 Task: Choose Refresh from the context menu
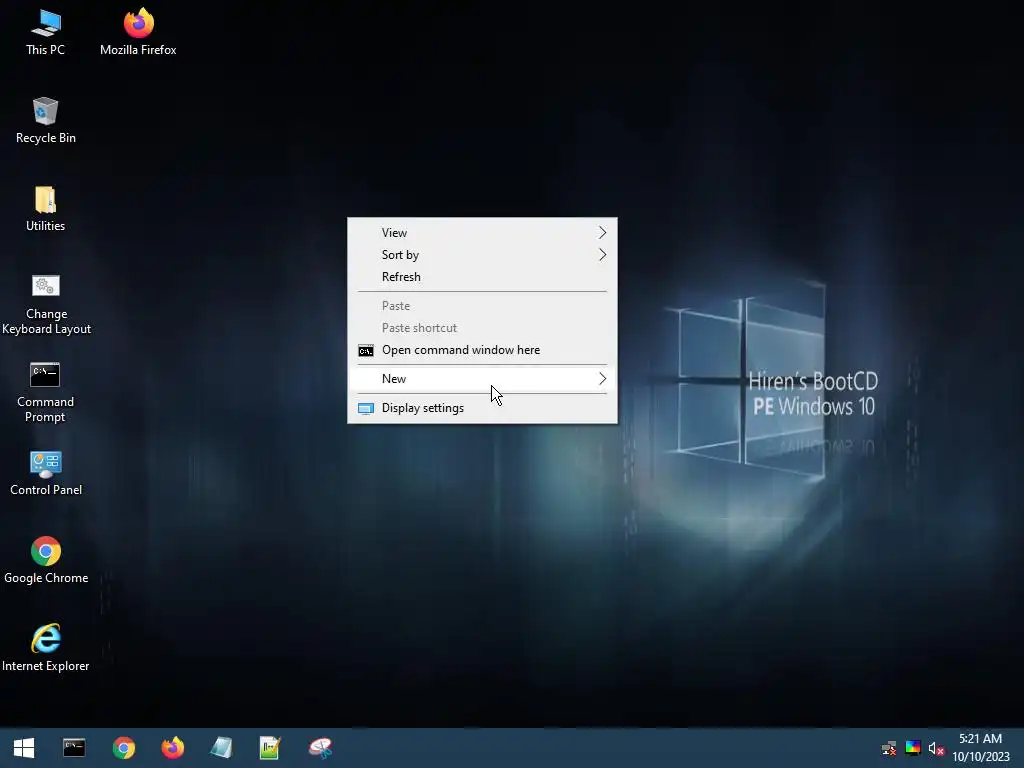click(x=482, y=277)
